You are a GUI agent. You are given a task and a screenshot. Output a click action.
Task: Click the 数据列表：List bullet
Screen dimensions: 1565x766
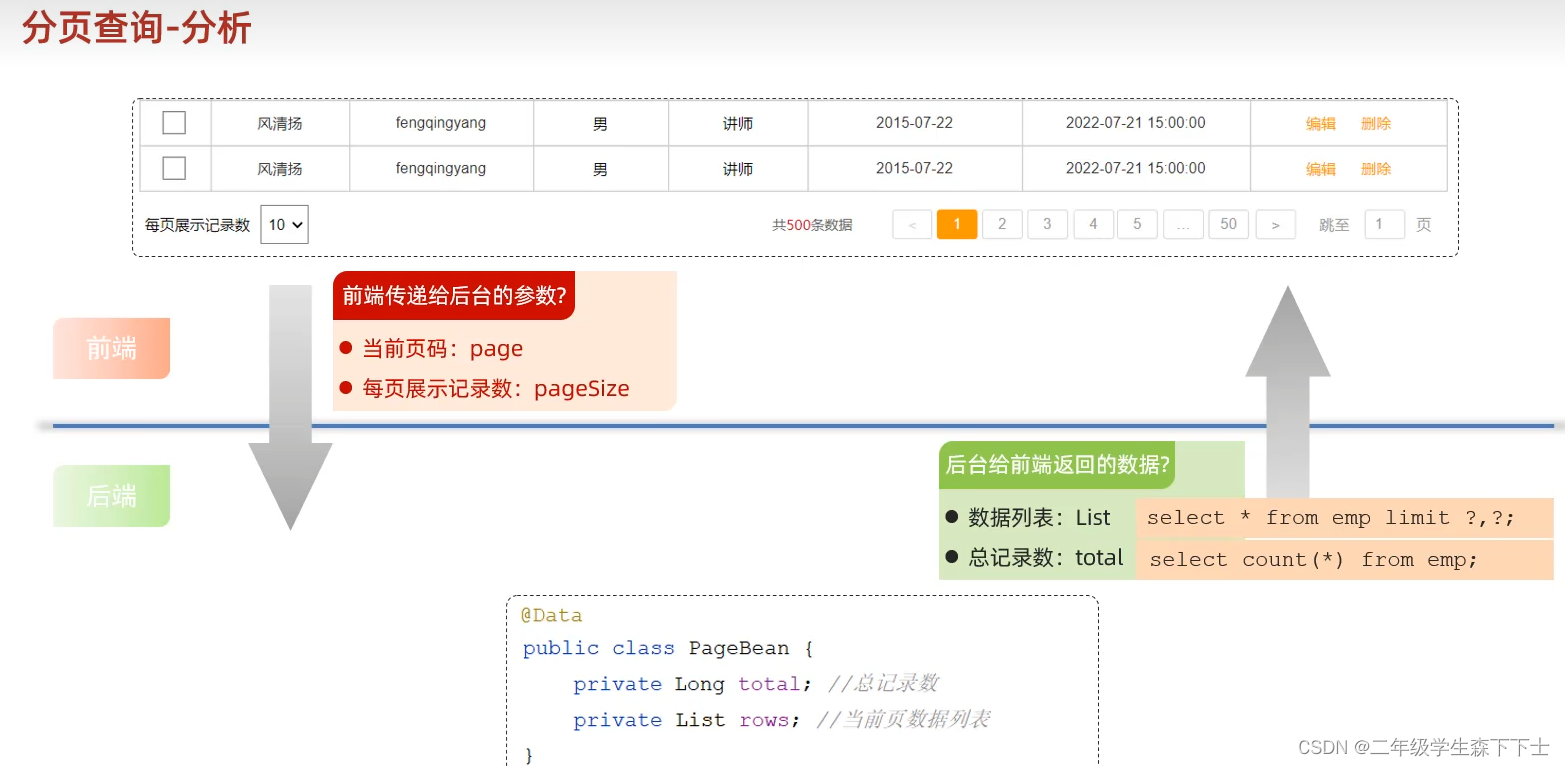tap(1028, 517)
